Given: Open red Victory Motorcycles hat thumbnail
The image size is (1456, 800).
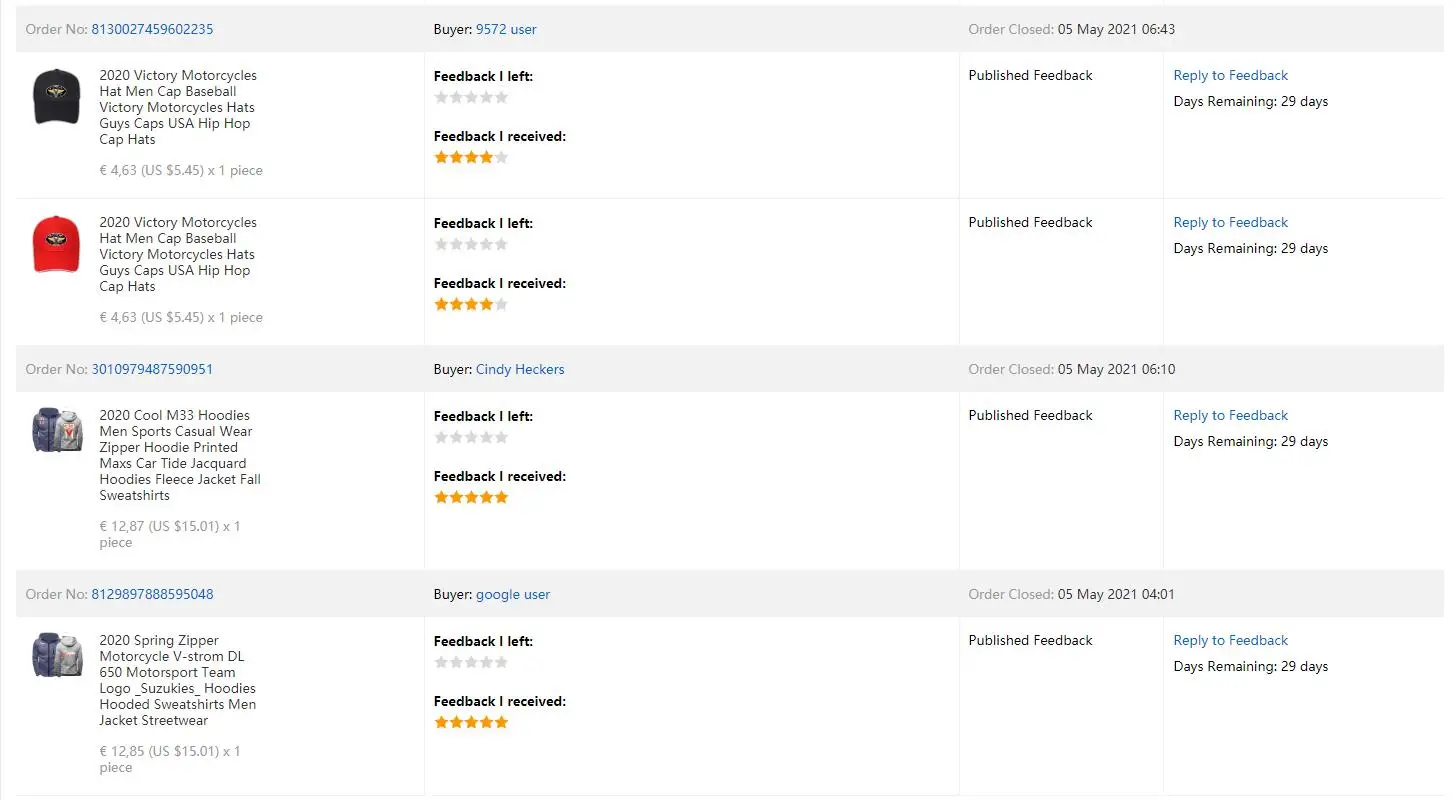Looking at the screenshot, I should click(57, 244).
